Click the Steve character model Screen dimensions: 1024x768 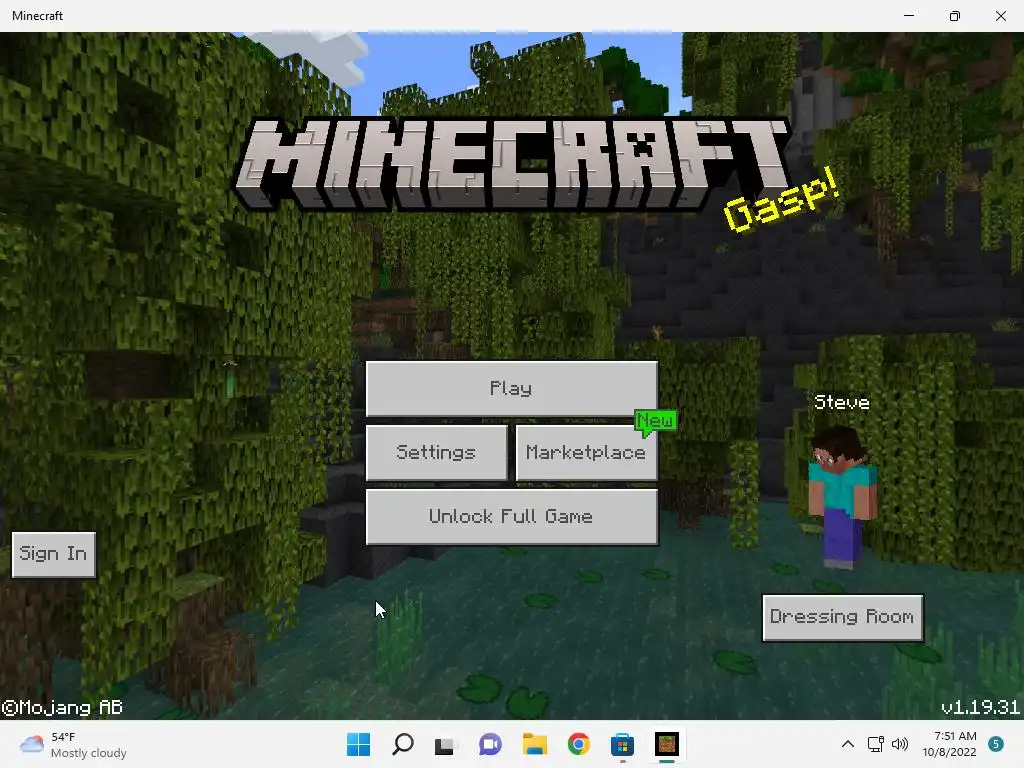pyautogui.click(x=840, y=498)
